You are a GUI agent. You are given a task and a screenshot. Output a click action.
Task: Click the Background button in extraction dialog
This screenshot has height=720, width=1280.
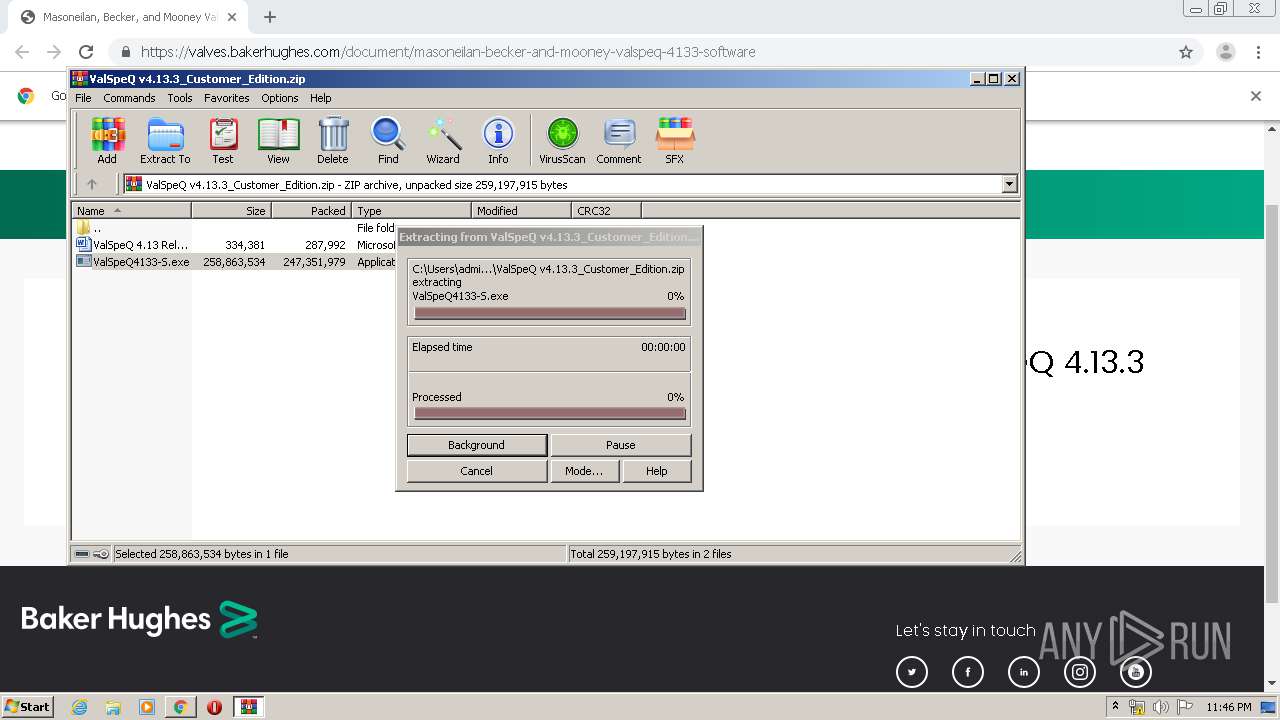point(477,445)
